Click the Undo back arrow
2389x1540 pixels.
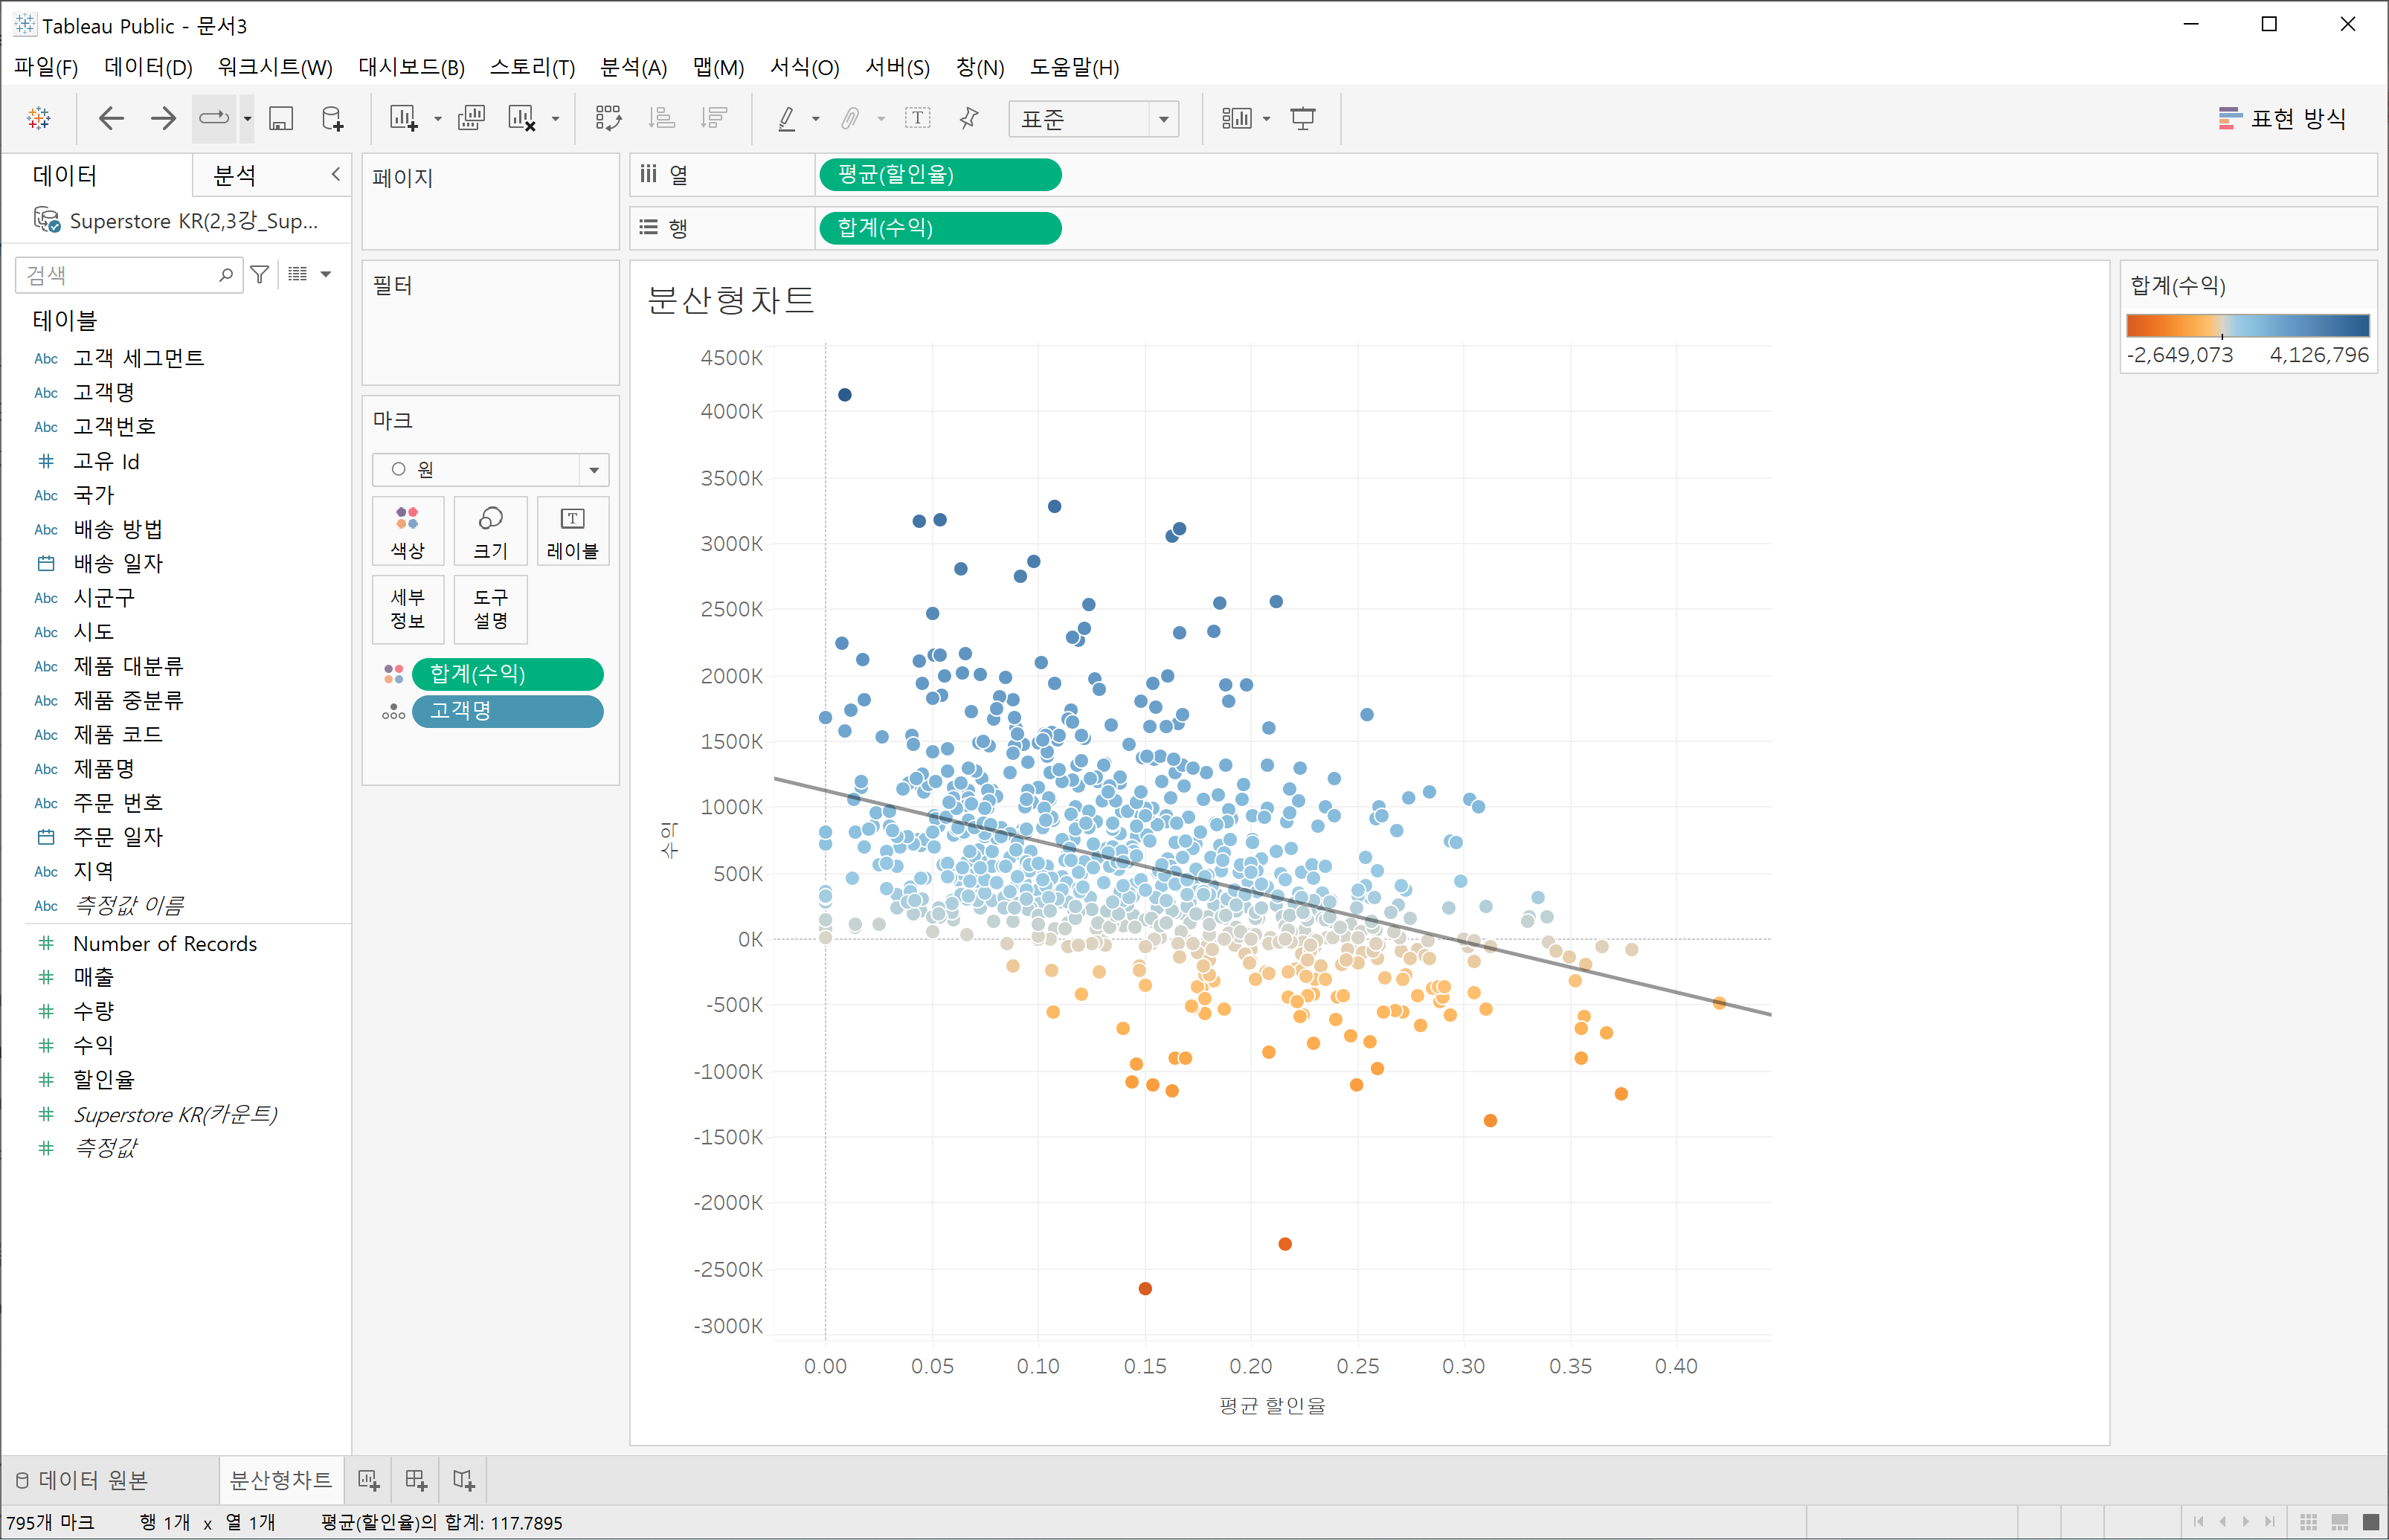111,118
